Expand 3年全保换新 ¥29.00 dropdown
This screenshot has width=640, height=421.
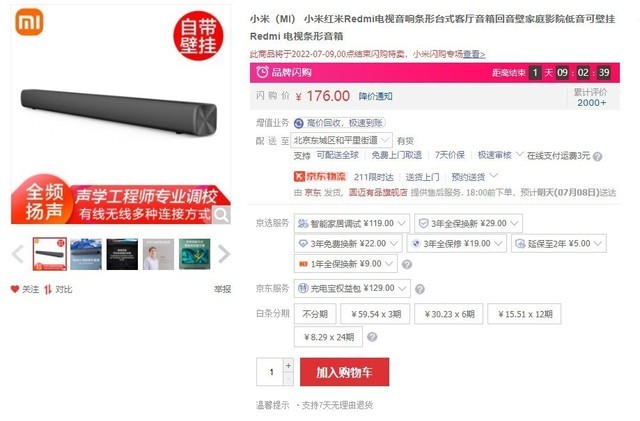point(469,223)
